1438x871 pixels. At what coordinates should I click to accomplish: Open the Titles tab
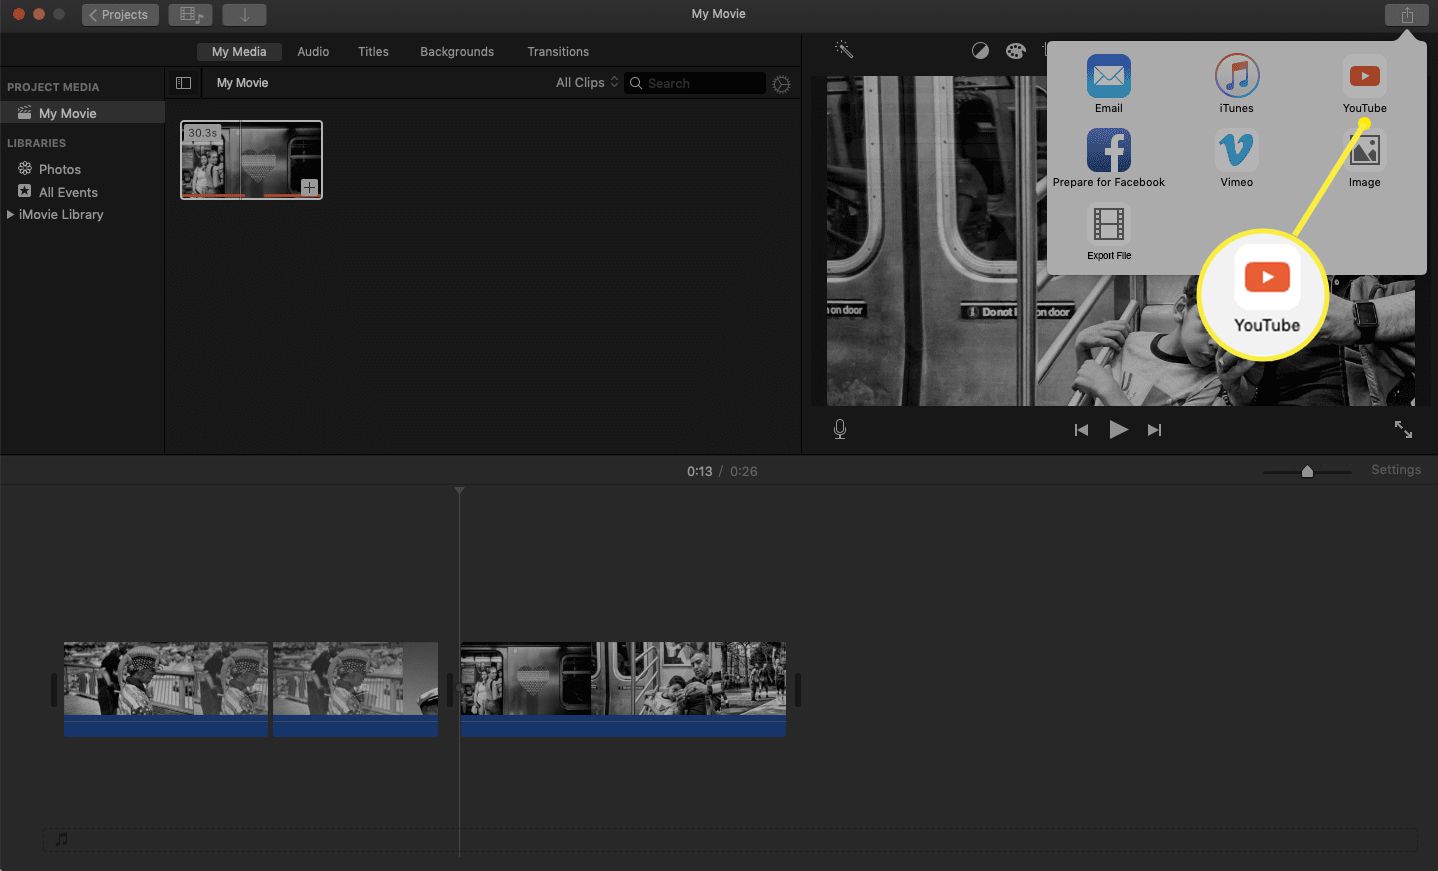pos(373,52)
